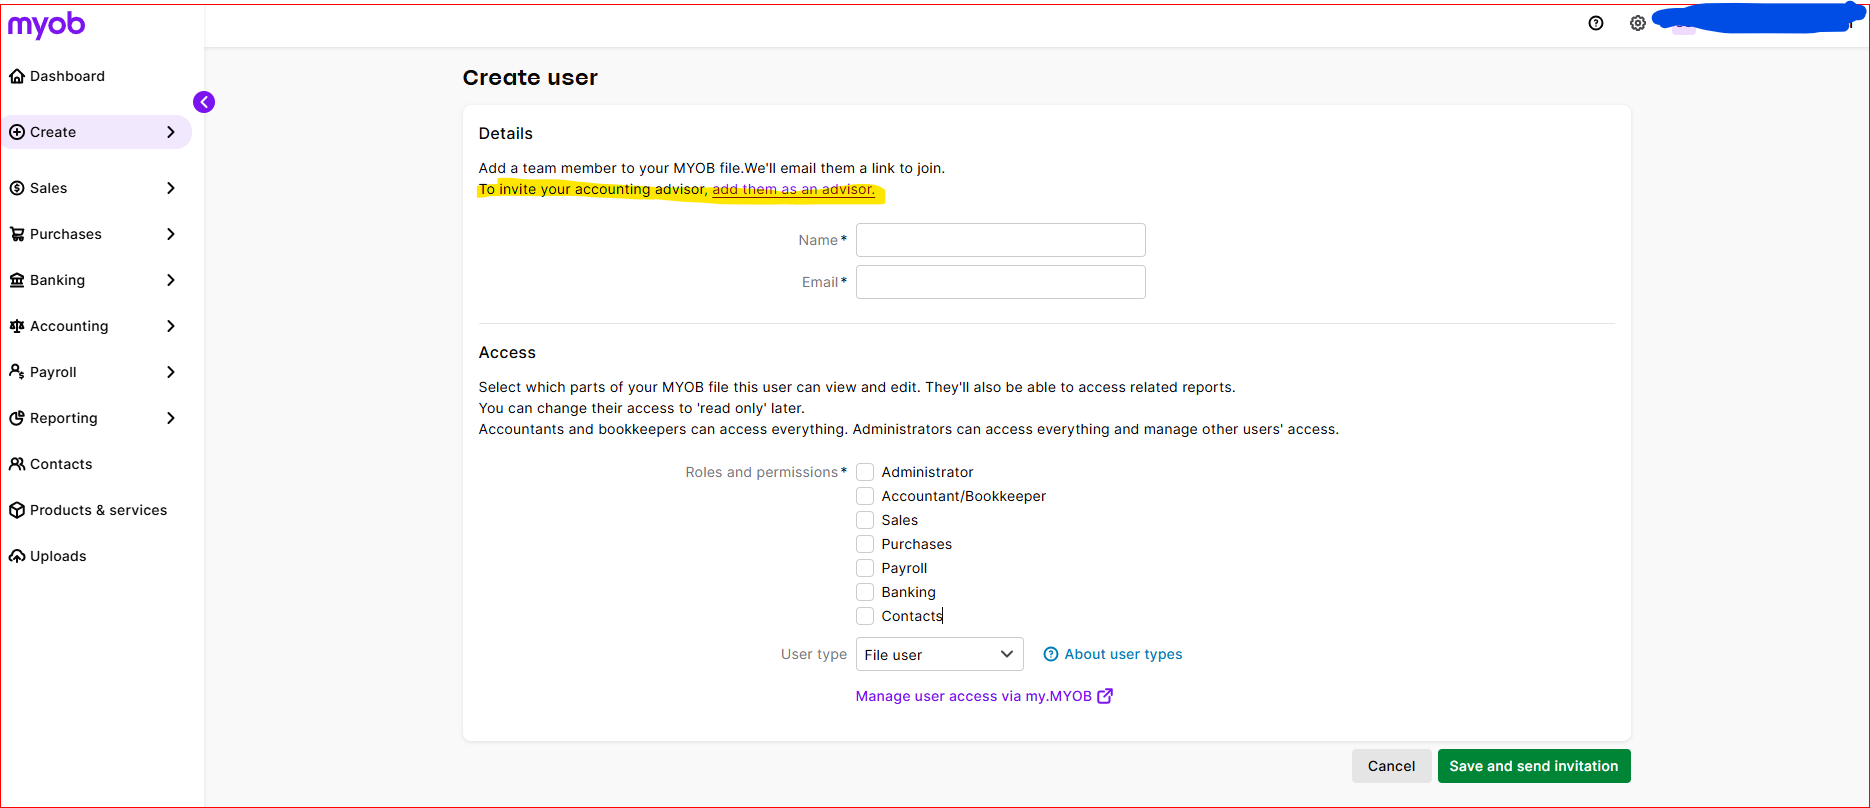
Task: Open Products & services in sidebar
Action: 97,510
